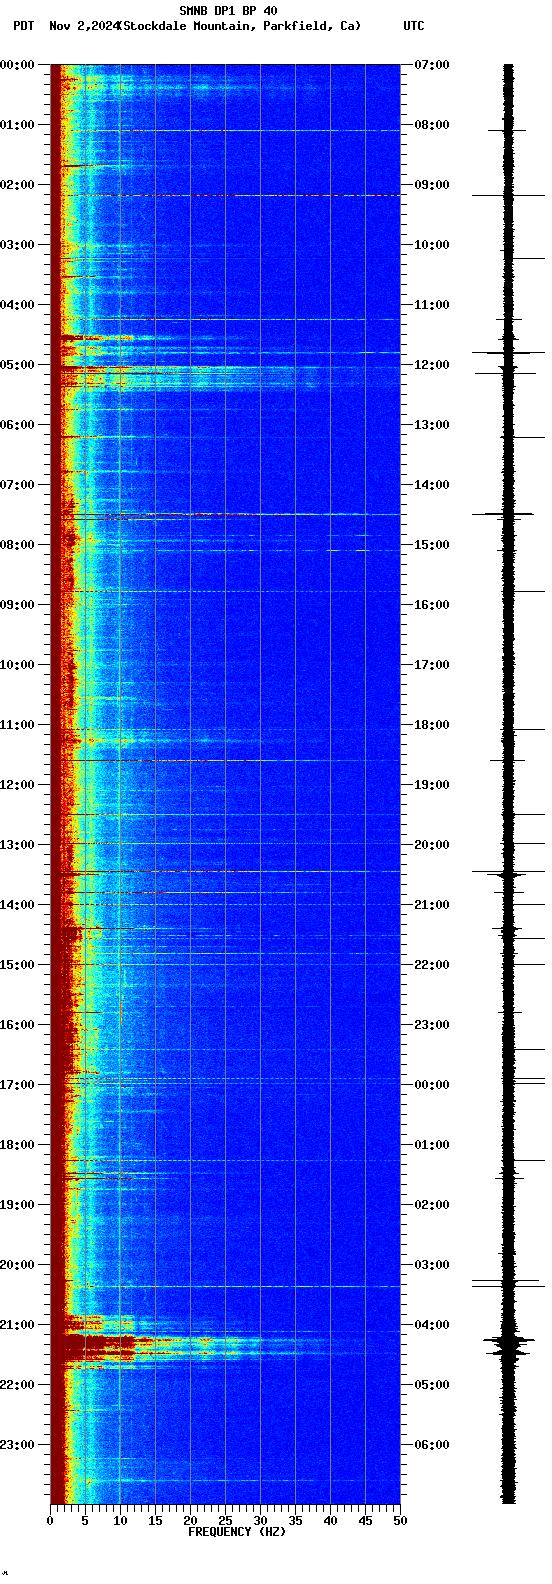This screenshot has height=1584, width=552.
Task: Click the 02:00 UTC axis label
Action: (432, 1205)
